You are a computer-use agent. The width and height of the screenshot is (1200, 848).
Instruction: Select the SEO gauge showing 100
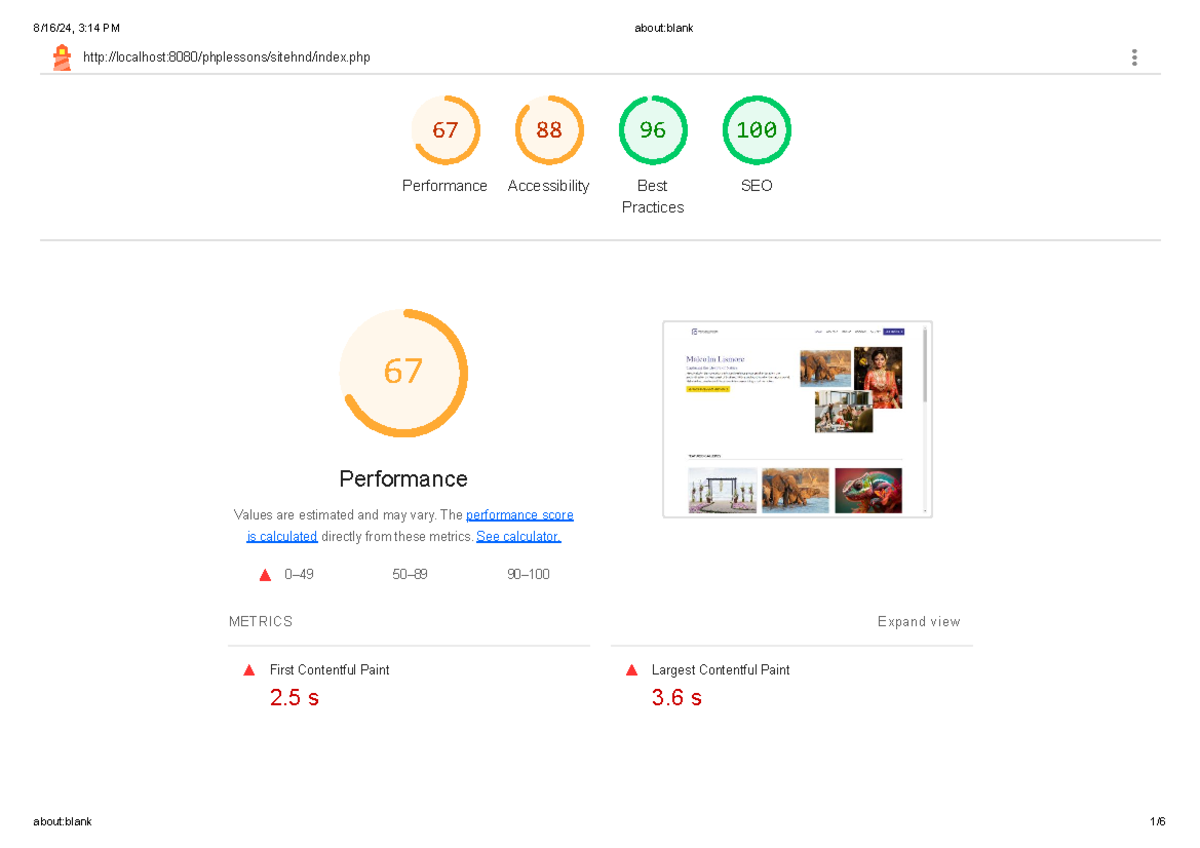757,130
